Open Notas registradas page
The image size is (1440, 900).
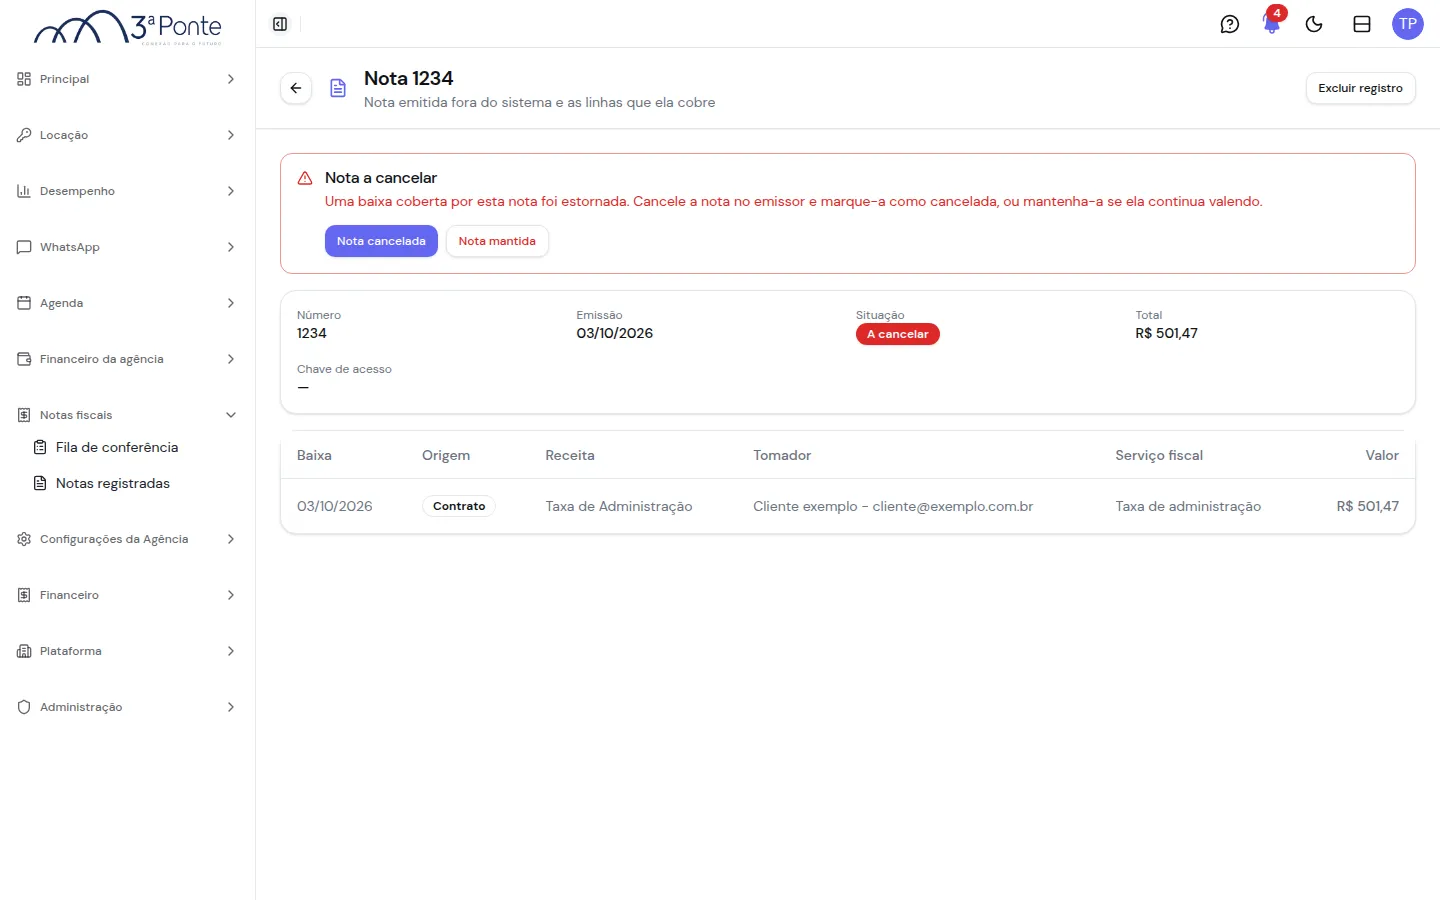click(x=113, y=483)
